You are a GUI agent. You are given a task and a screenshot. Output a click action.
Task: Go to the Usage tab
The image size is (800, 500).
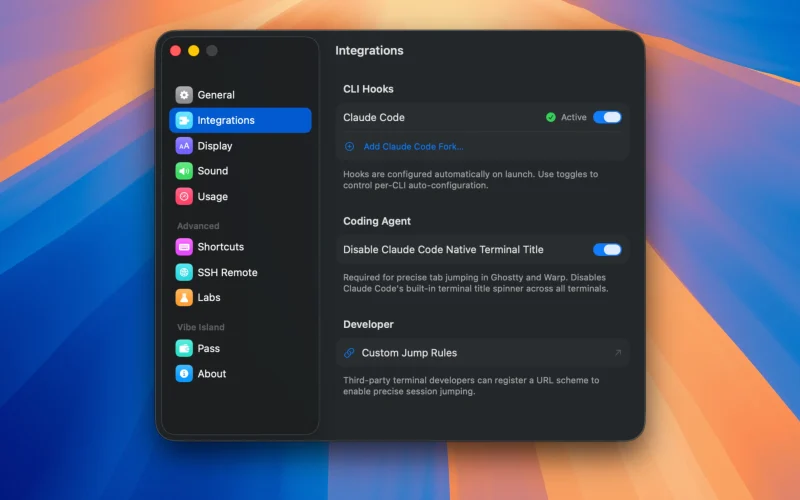[x=240, y=196]
